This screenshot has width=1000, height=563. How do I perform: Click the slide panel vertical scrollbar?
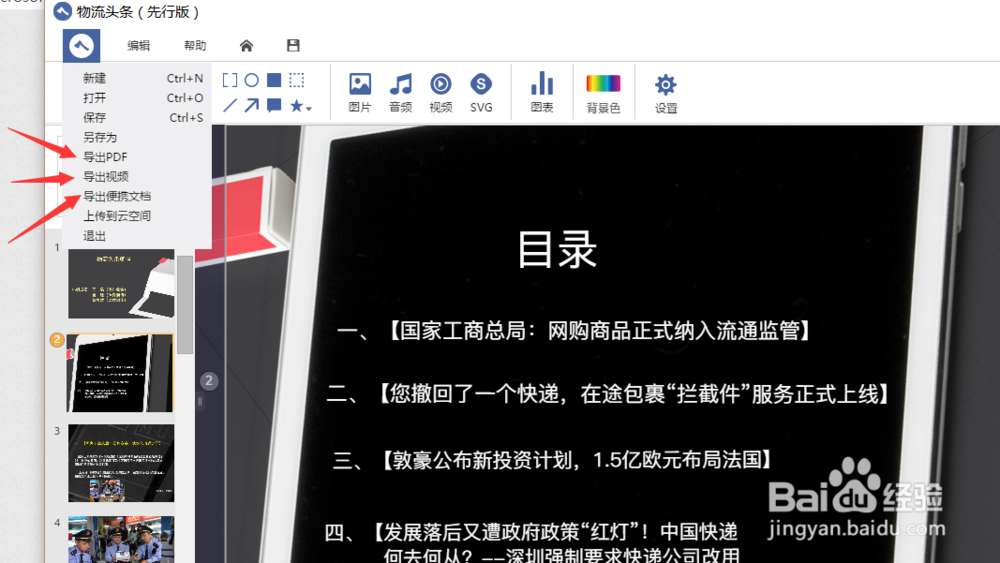pos(185,305)
